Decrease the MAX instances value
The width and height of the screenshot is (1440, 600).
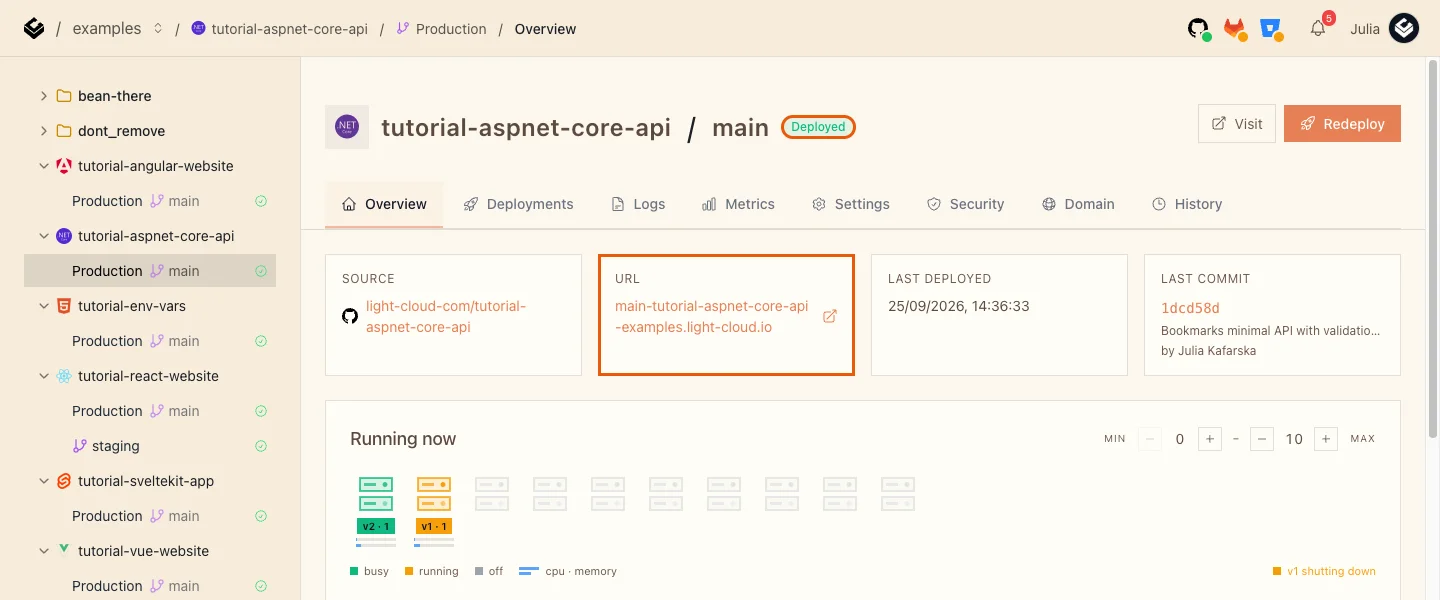(x=1262, y=439)
